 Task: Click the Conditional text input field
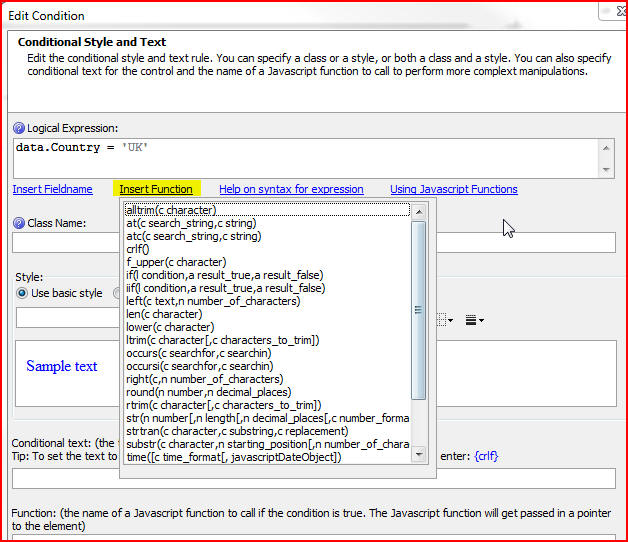[314, 479]
